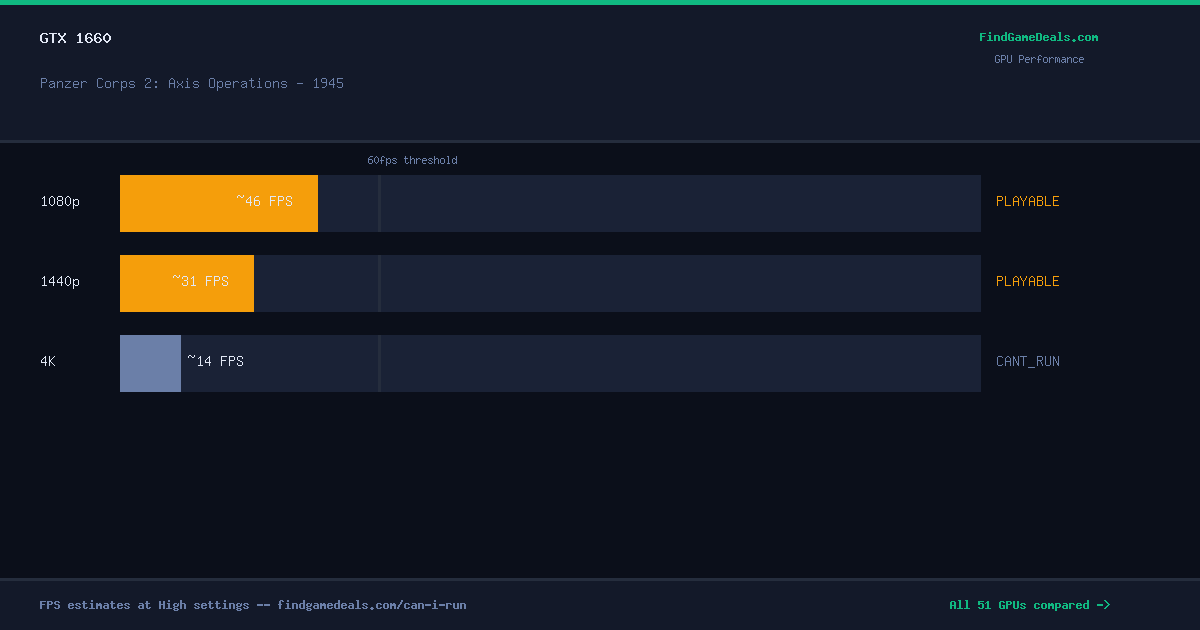Screen dimensions: 1200x630
Task: Click the blue-gray 4K FPS bar
Action: click(150, 363)
